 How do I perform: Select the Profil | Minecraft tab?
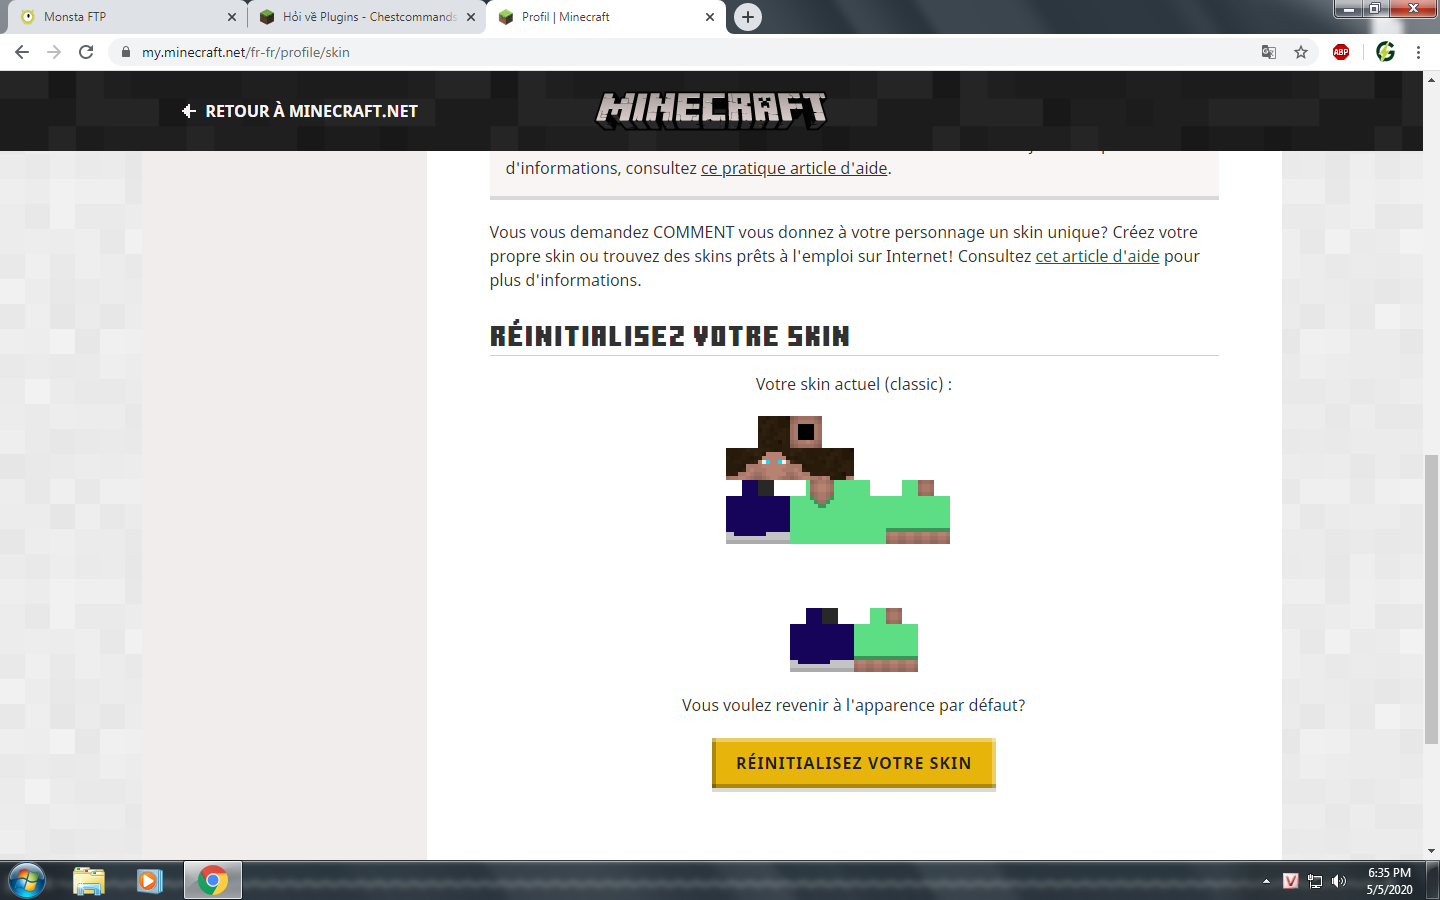click(606, 17)
